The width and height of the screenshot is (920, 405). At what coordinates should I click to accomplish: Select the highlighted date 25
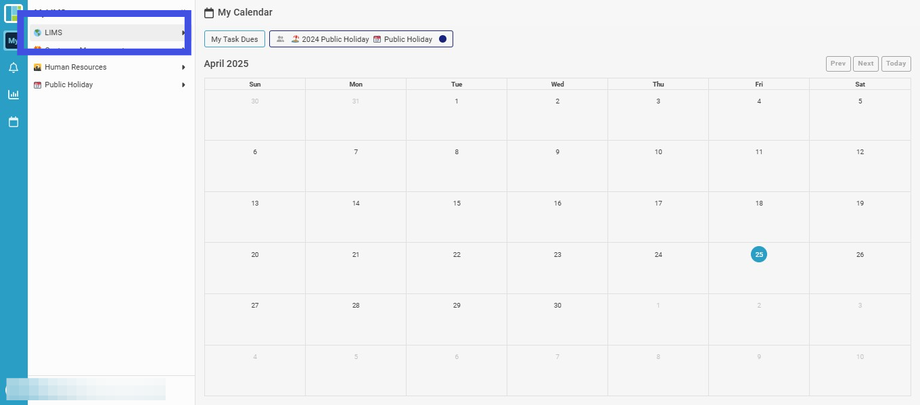pos(759,255)
